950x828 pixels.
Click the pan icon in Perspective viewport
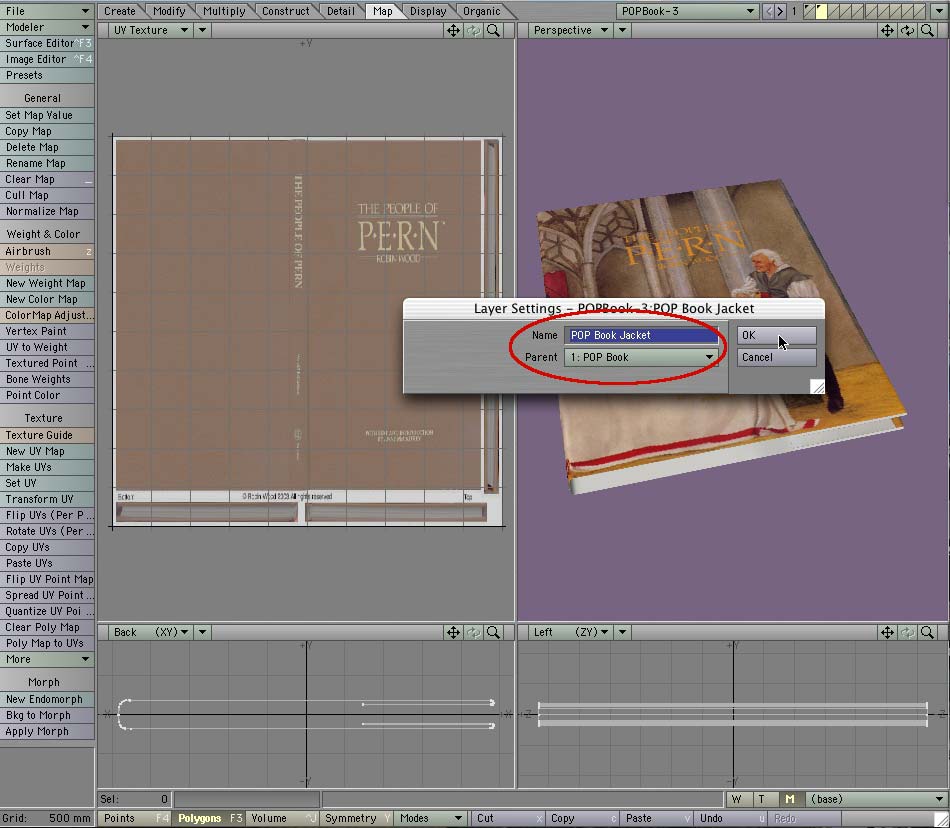(887, 30)
